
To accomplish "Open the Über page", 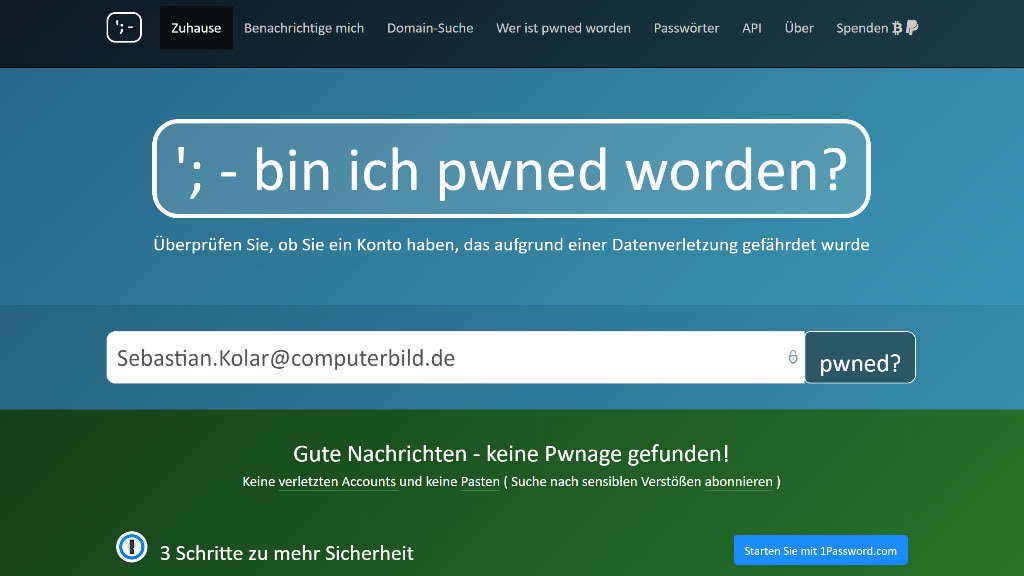I will [x=799, y=28].
